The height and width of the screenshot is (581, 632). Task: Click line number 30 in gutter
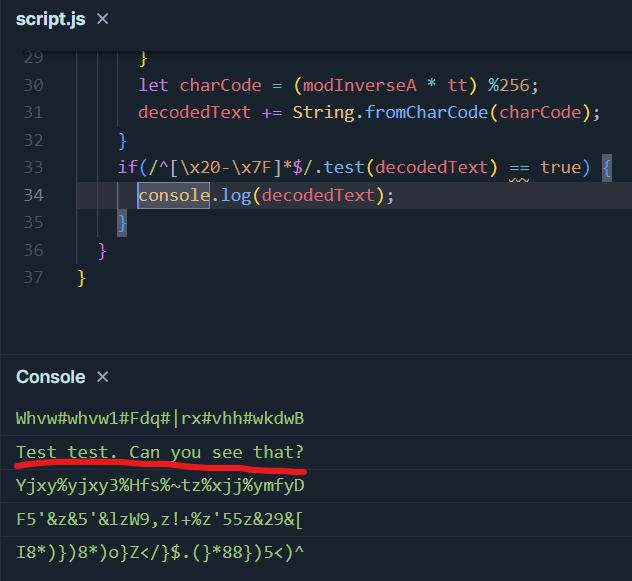33,85
